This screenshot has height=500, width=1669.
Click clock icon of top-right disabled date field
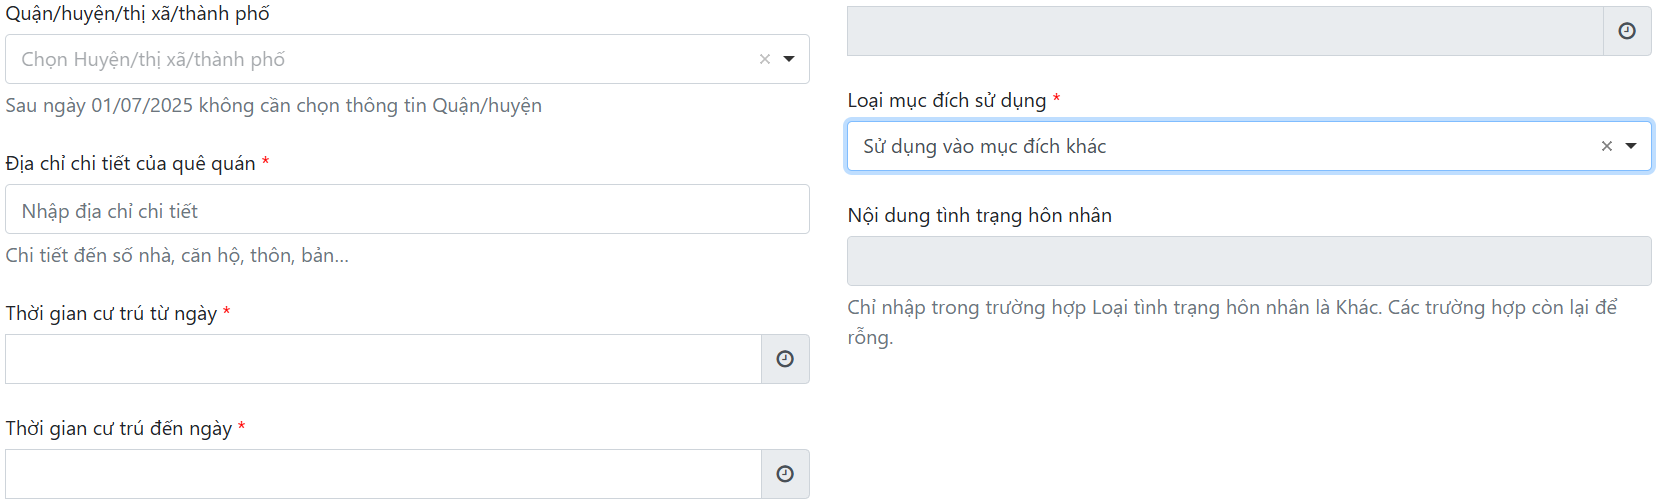(1627, 31)
